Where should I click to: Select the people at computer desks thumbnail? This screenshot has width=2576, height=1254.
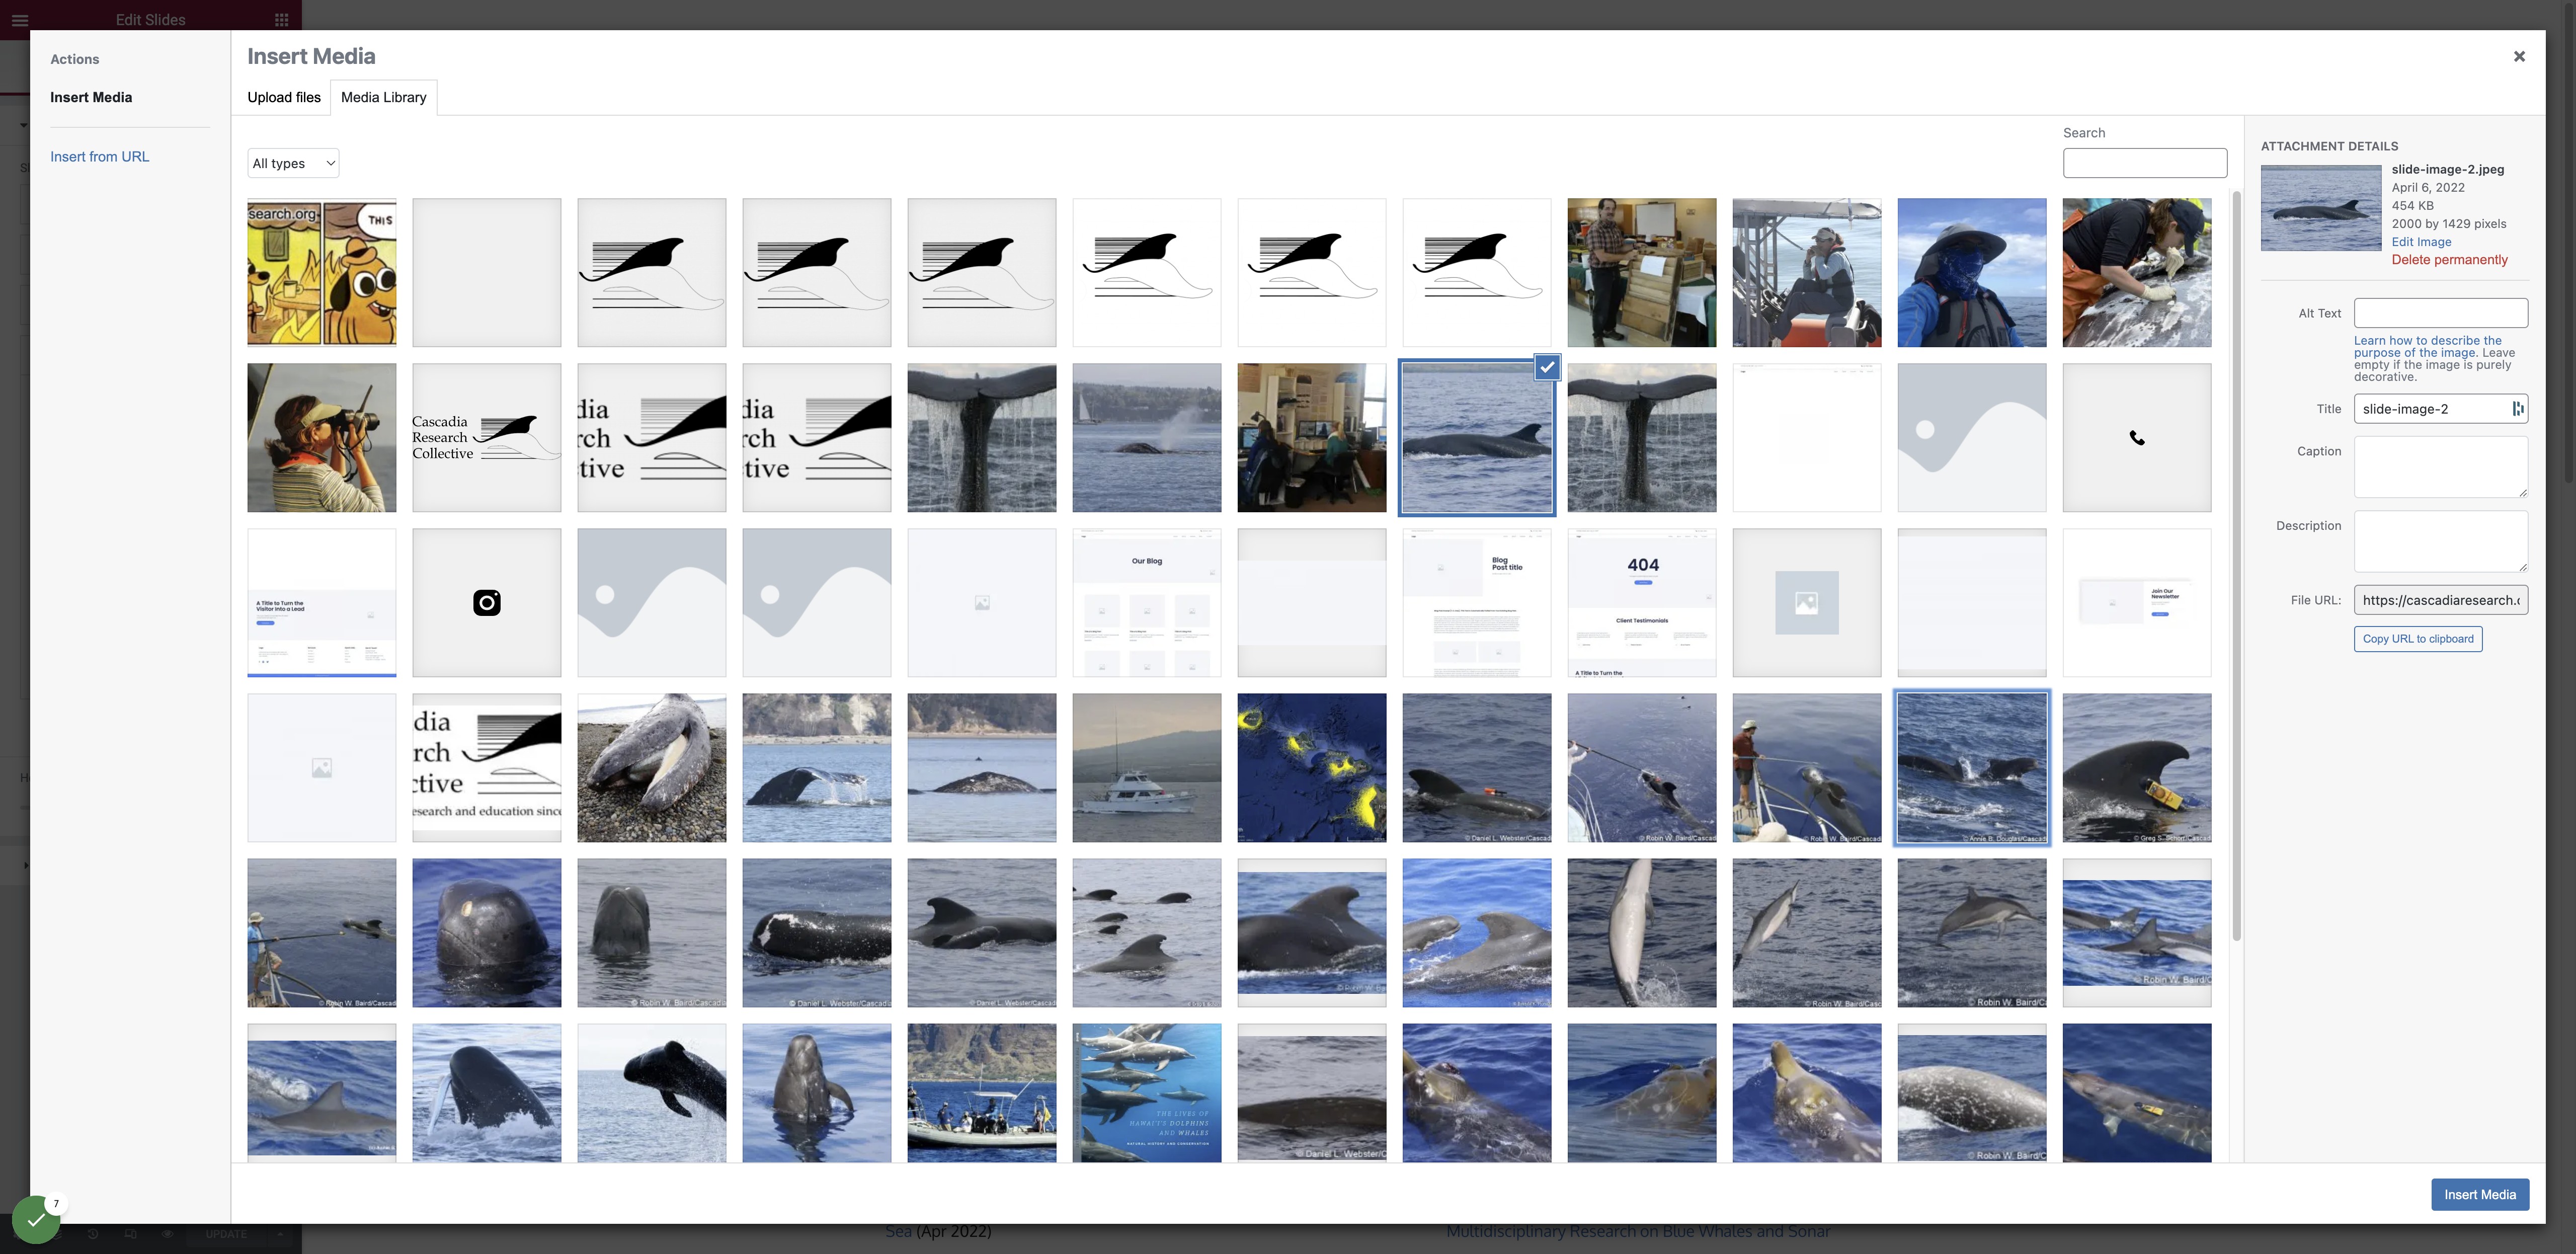tap(1312, 438)
